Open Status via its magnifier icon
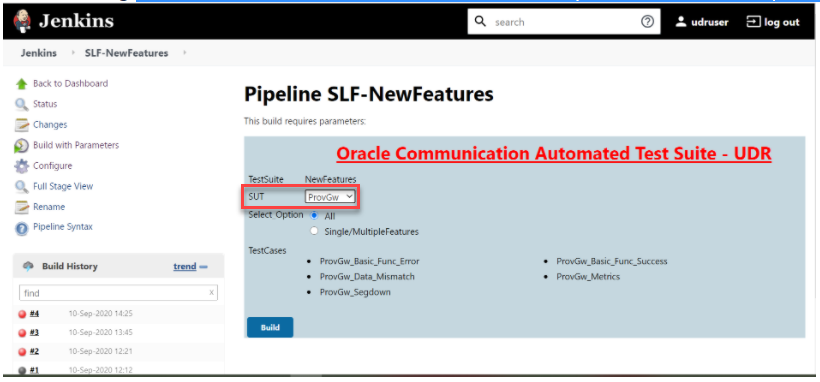The height and width of the screenshot is (382, 820). [x=21, y=104]
